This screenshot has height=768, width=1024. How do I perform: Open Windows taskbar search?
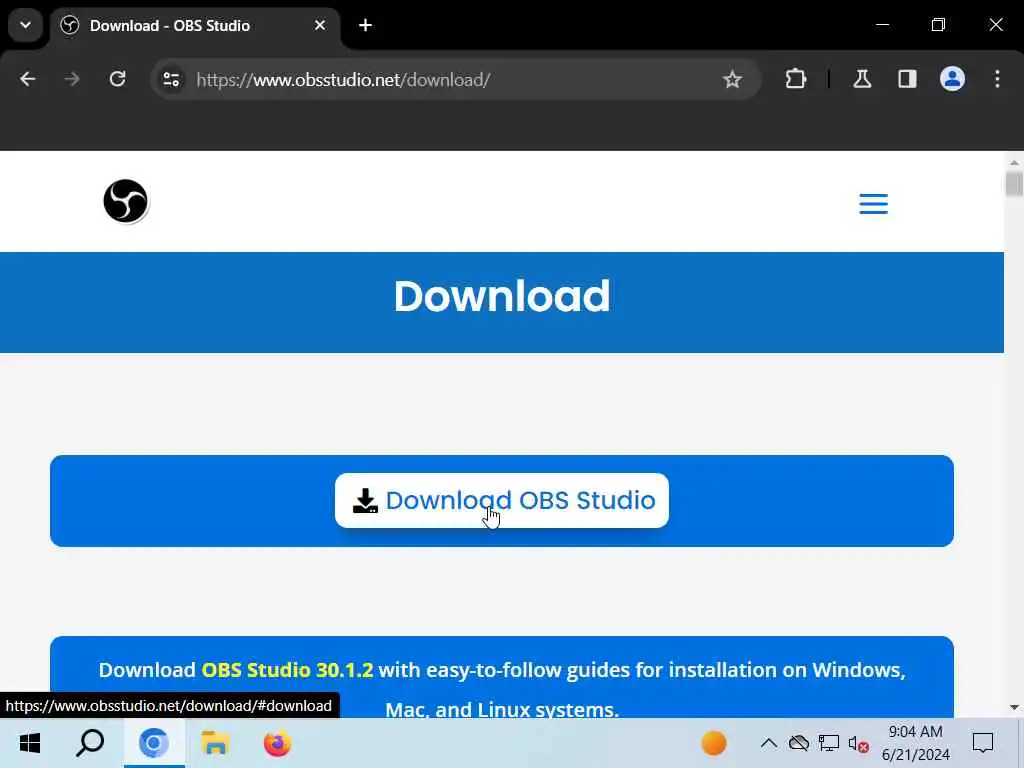tap(90, 743)
